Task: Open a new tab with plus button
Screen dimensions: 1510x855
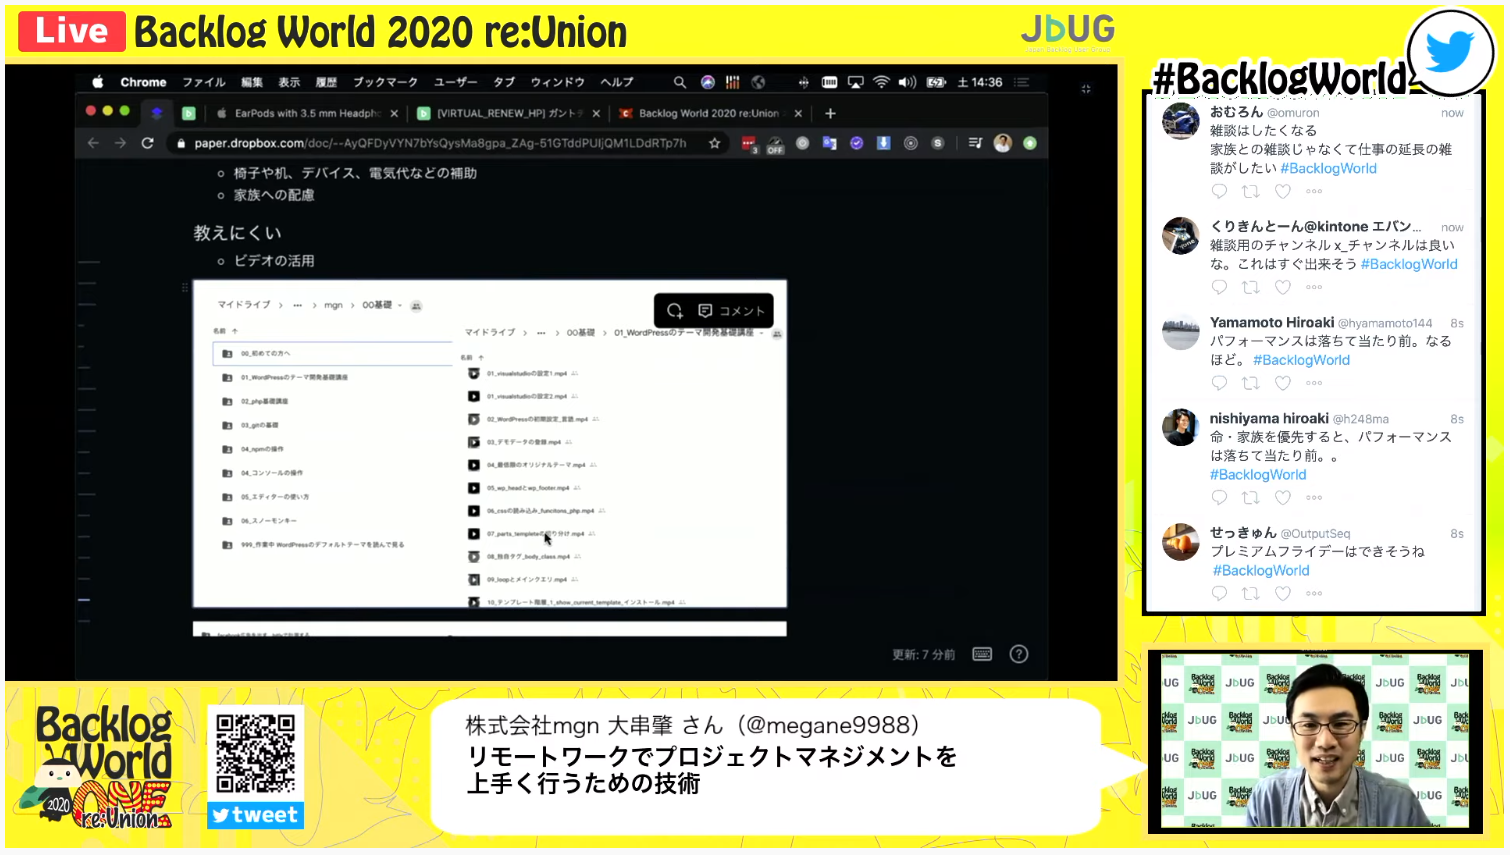Action: 830,113
